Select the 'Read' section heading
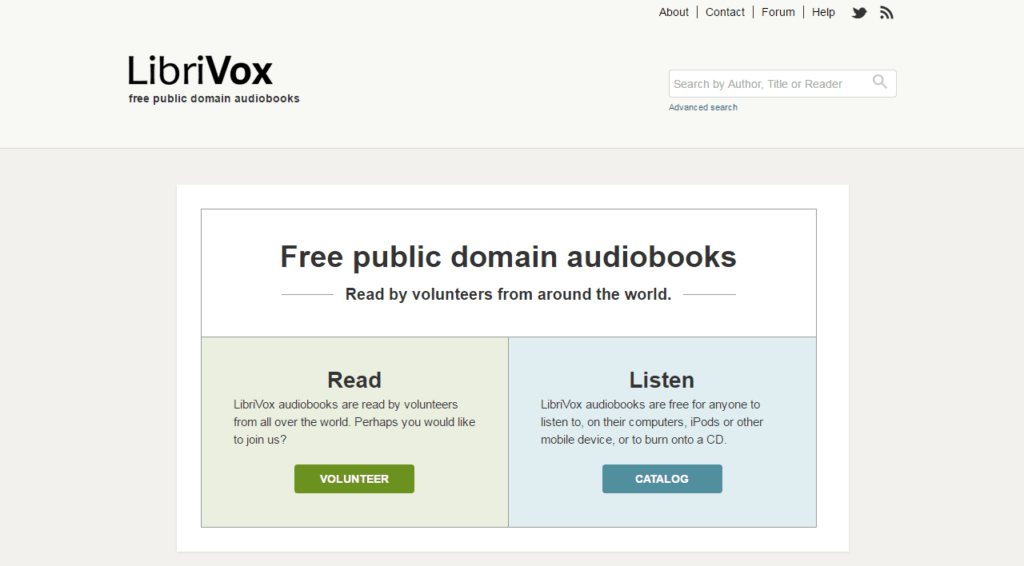The height and width of the screenshot is (566, 1024). [x=354, y=380]
